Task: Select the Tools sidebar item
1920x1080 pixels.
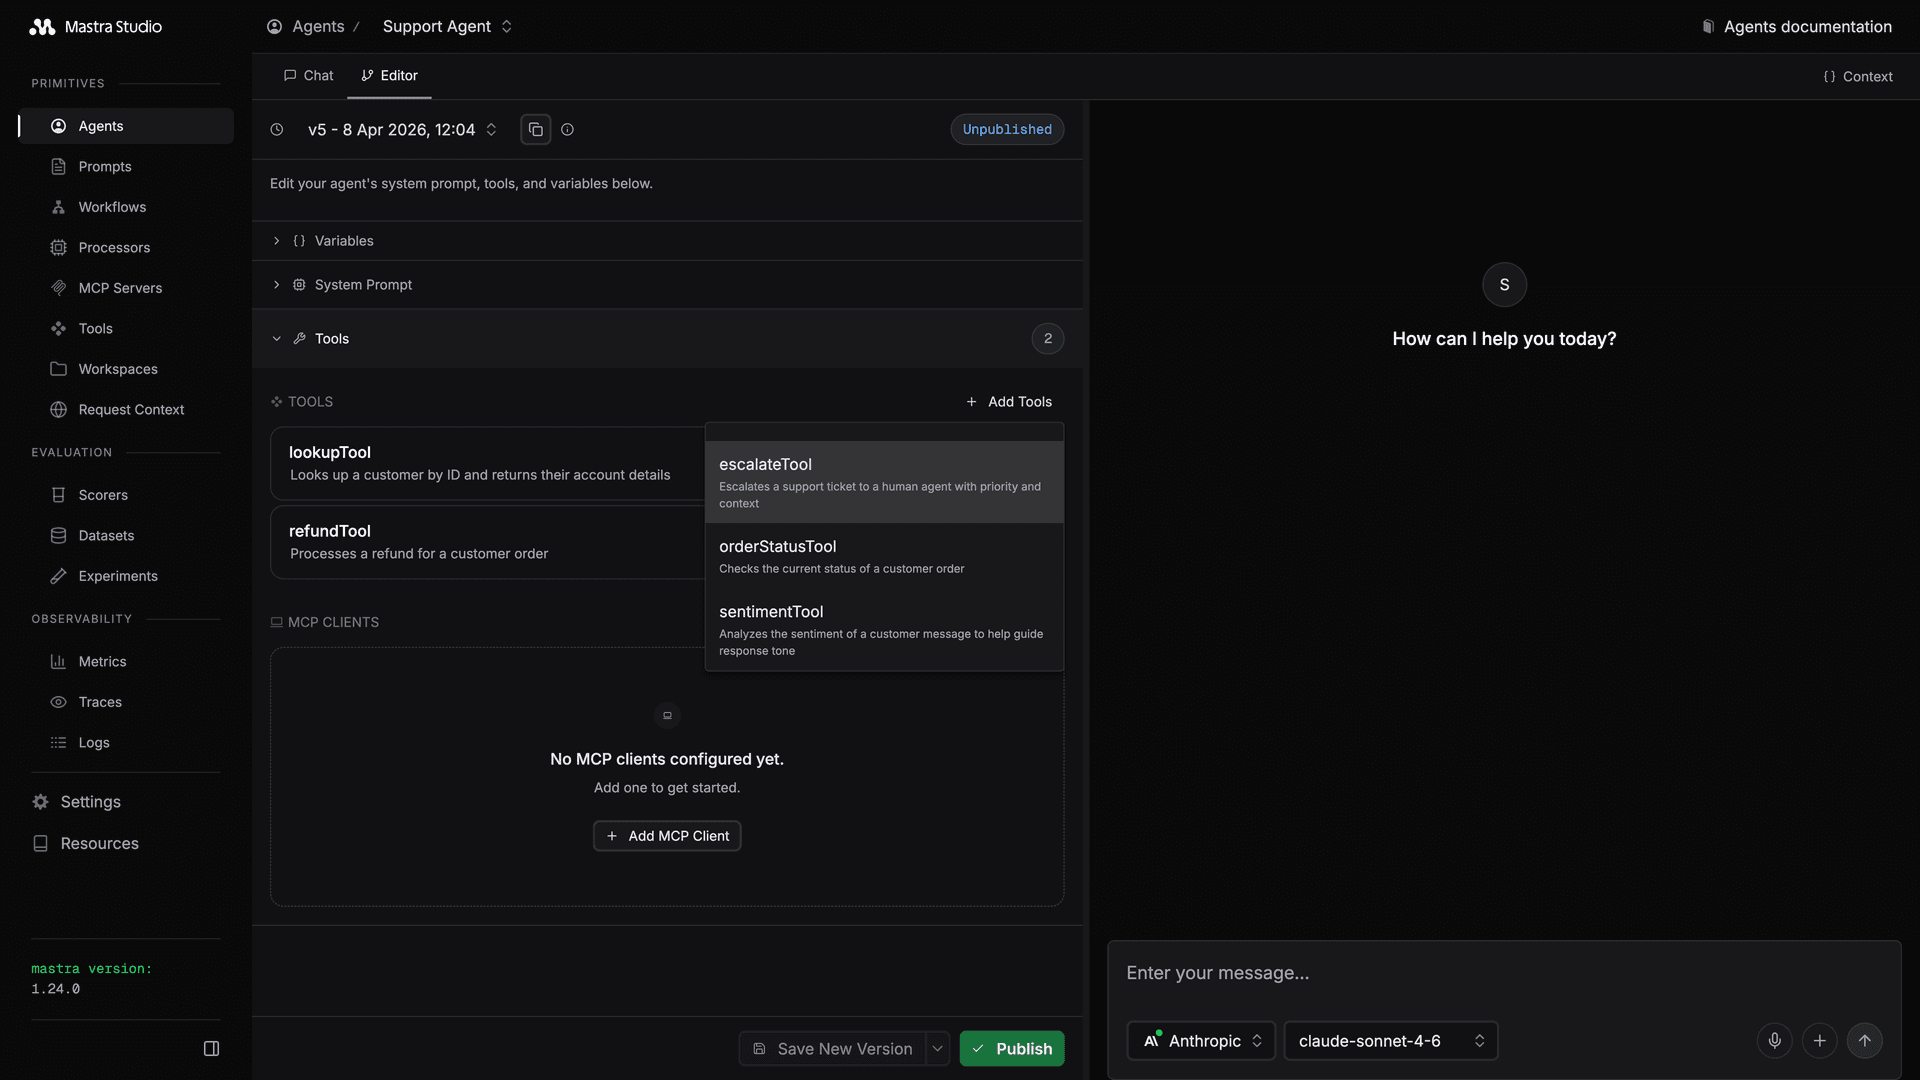Action: pyautogui.click(x=94, y=328)
